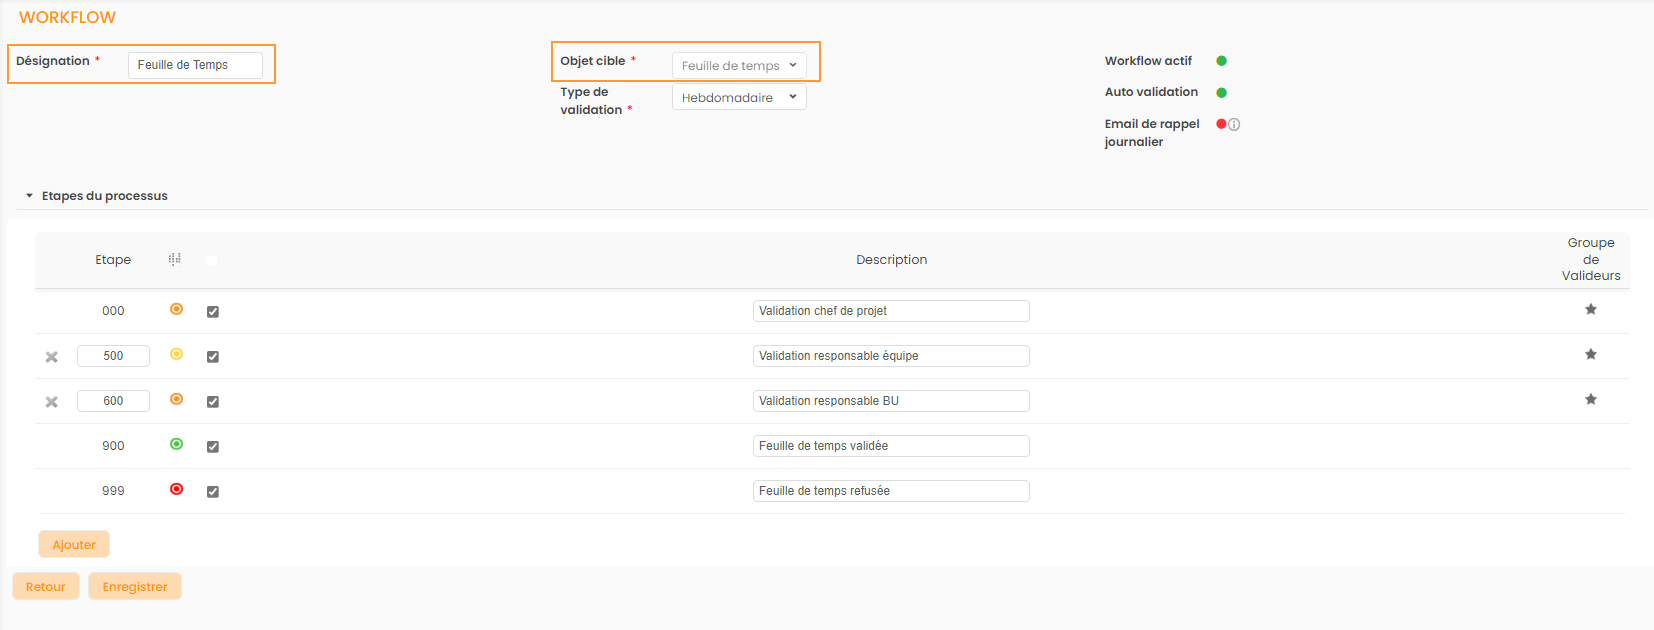
Task: Open the Objet cible dropdown
Action: [739, 66]
